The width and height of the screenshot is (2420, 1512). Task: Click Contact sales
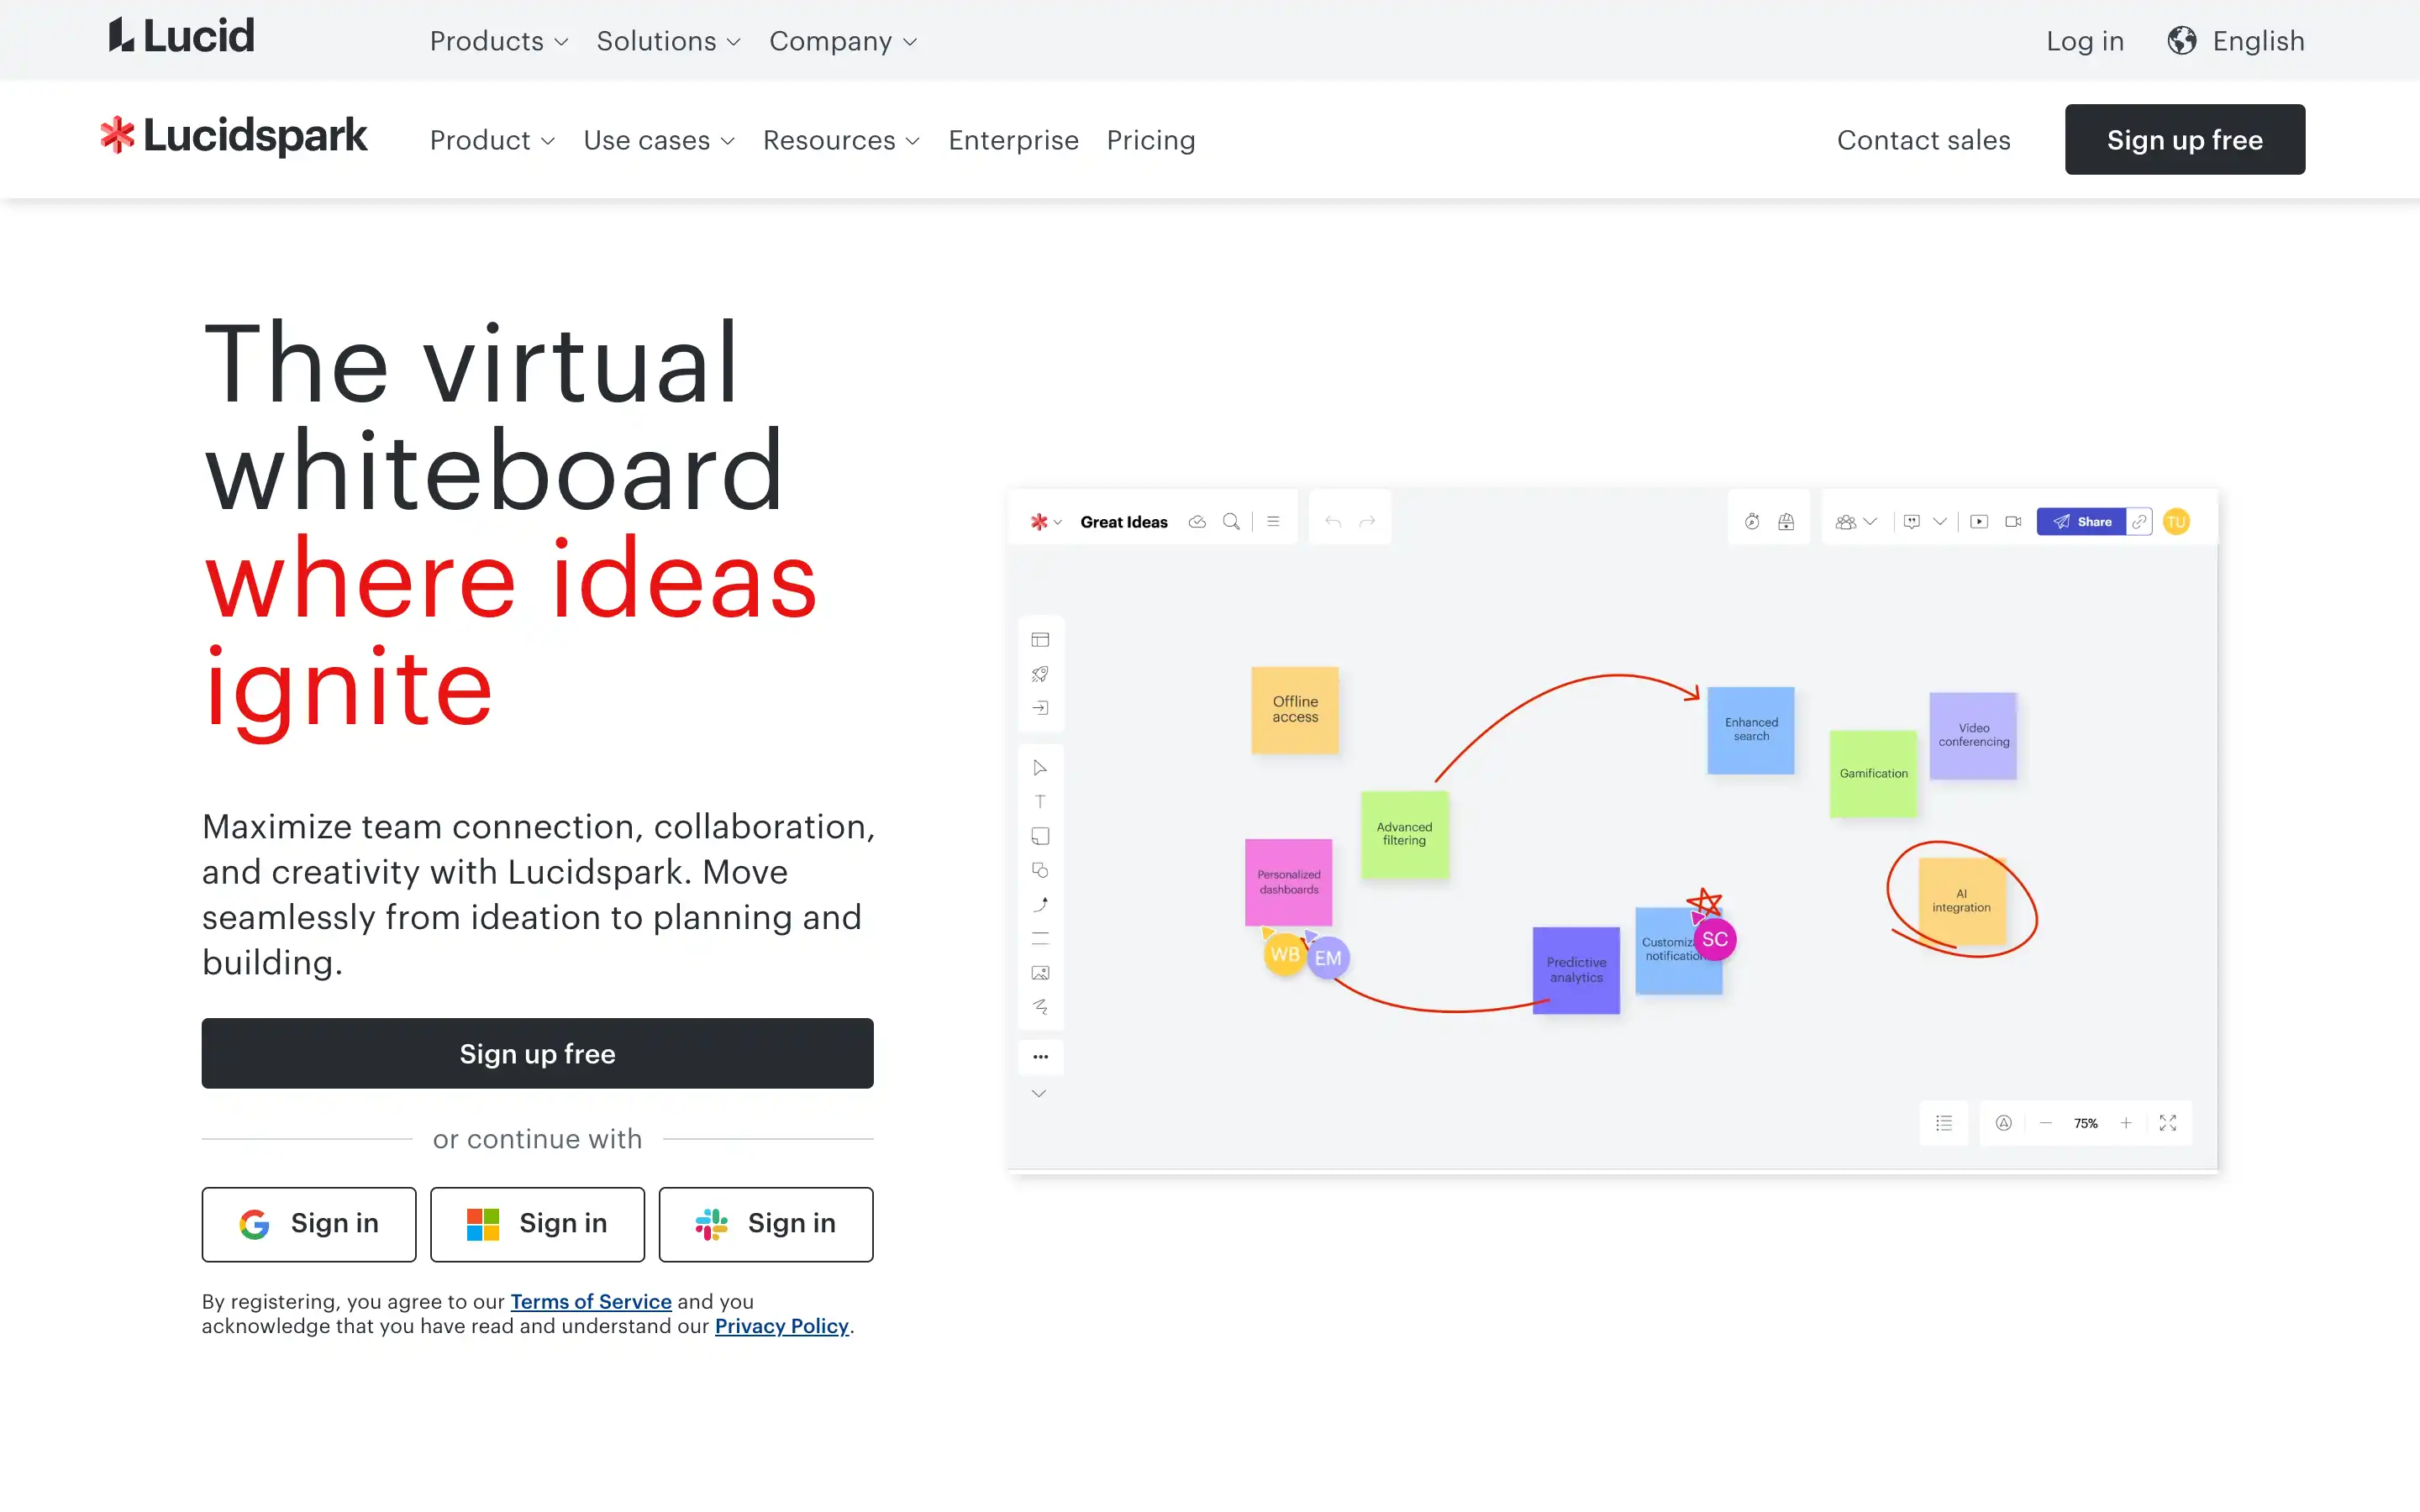(x=1923, y=140)
